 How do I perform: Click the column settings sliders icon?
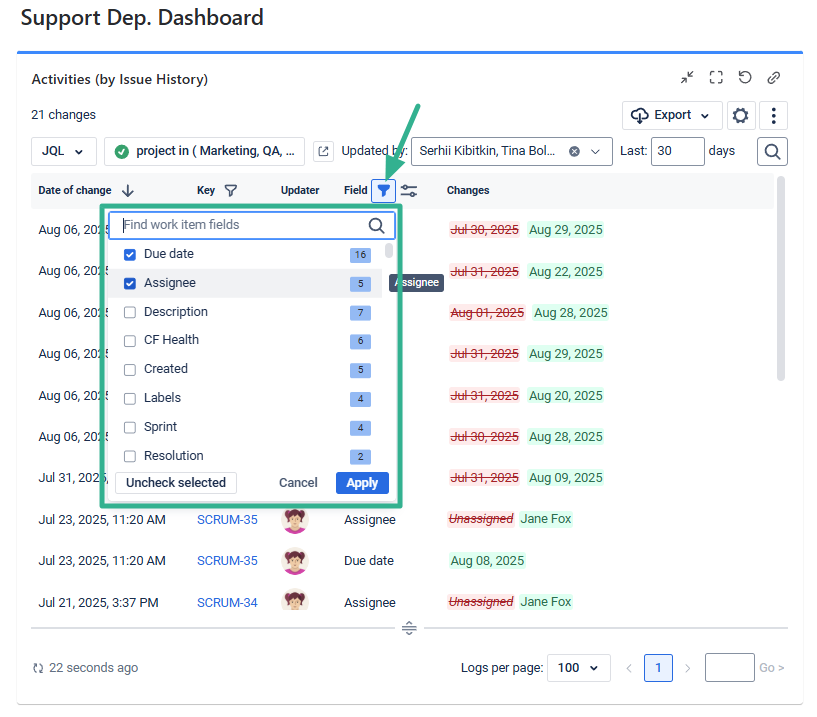point(409,190)
